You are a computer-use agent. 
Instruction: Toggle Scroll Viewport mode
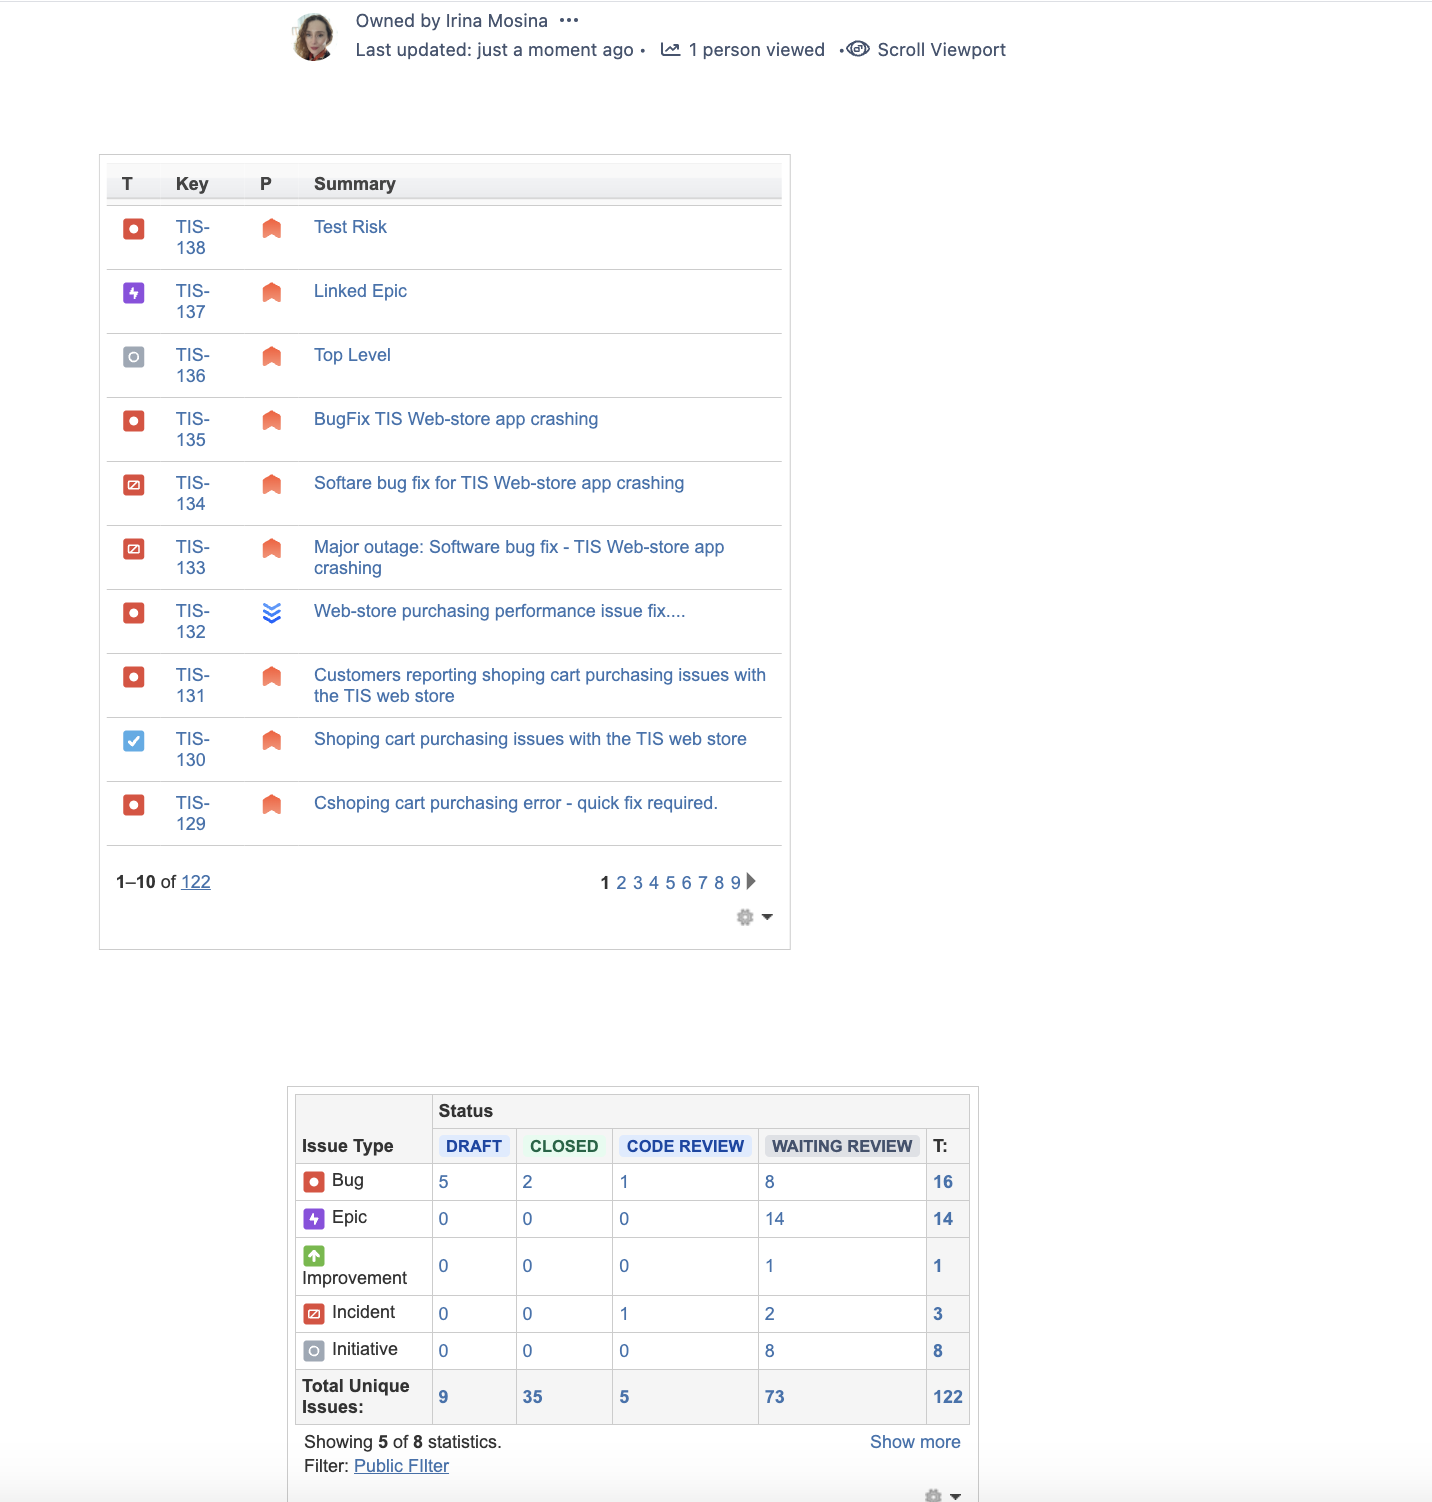[857, 49]
